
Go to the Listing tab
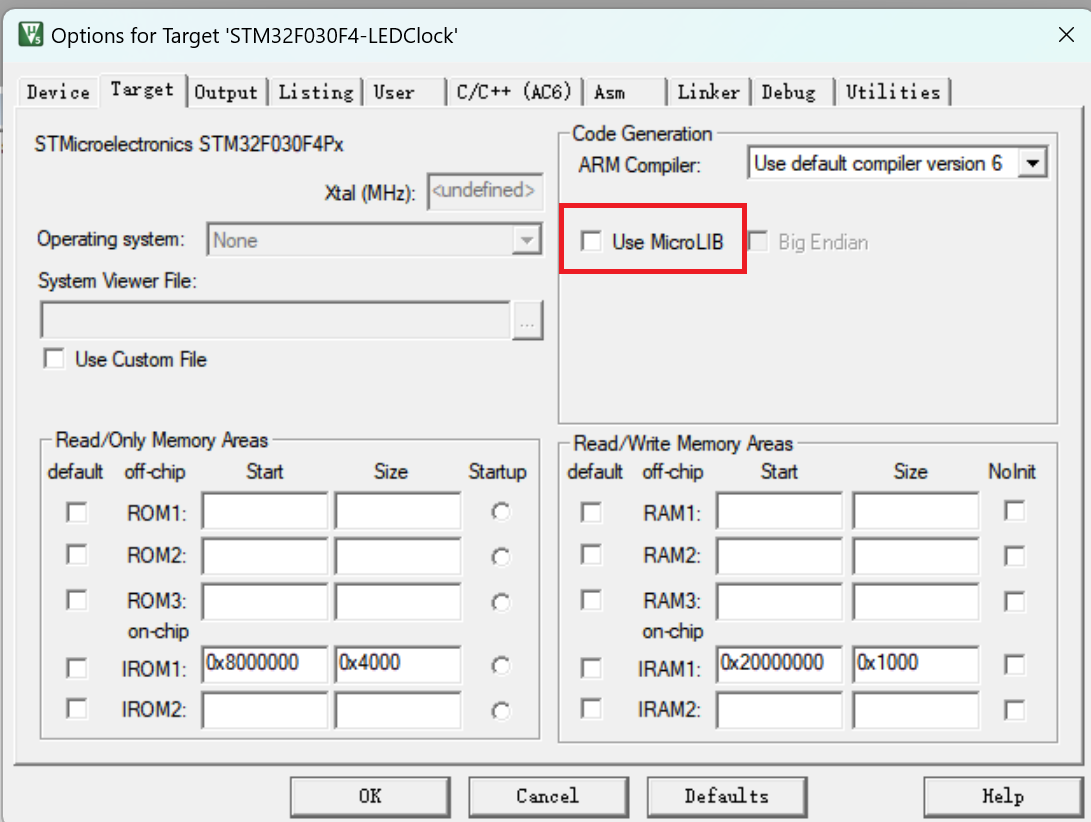(316, 93)
